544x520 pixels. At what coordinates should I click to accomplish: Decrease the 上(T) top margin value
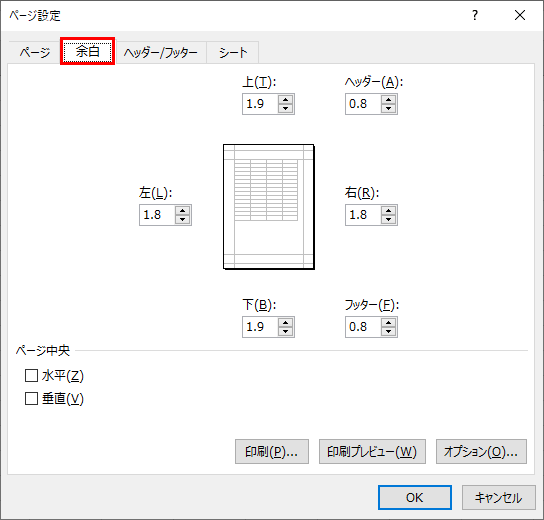click(286, 109)
